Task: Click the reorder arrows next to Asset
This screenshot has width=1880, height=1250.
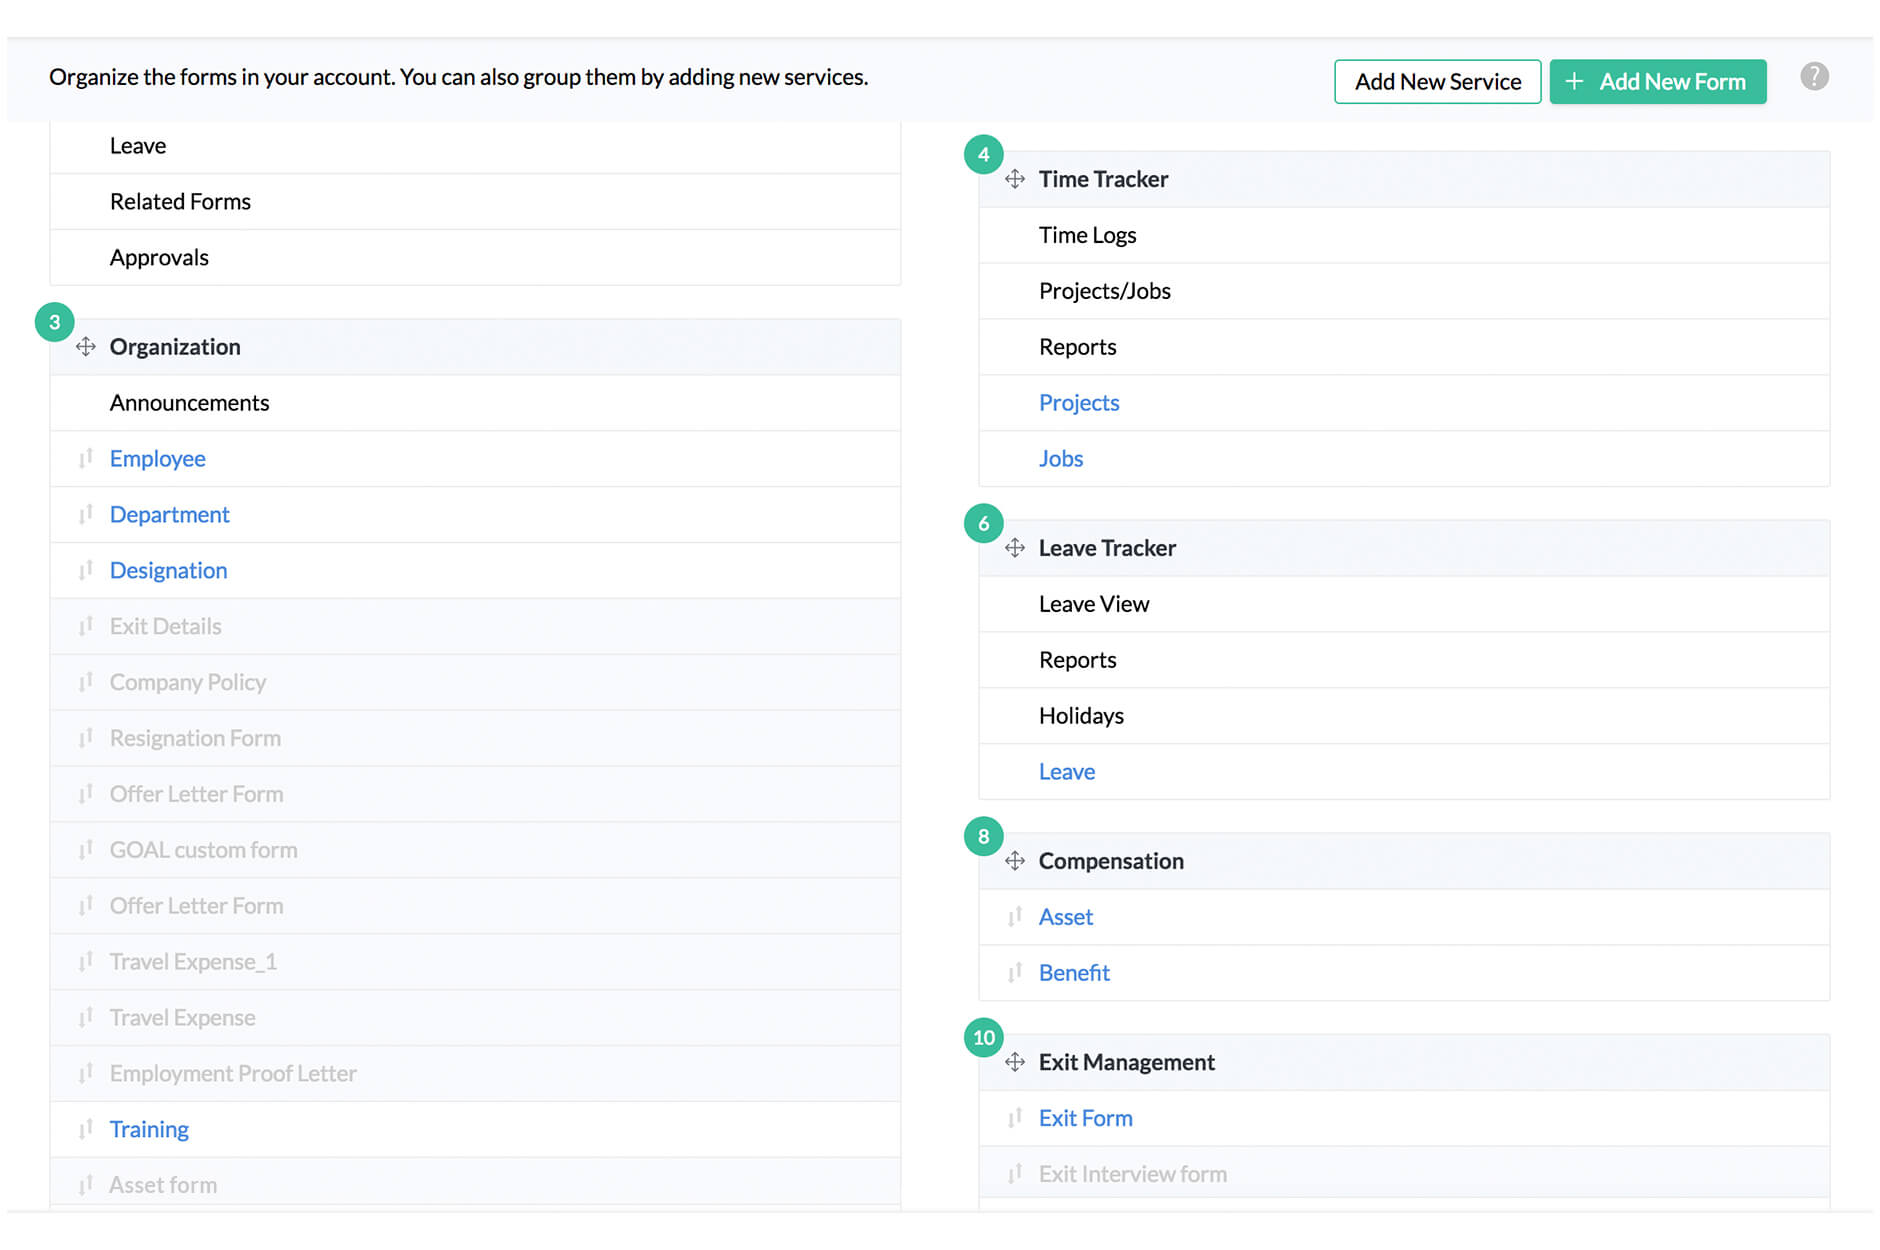Action: [1014, 917]
